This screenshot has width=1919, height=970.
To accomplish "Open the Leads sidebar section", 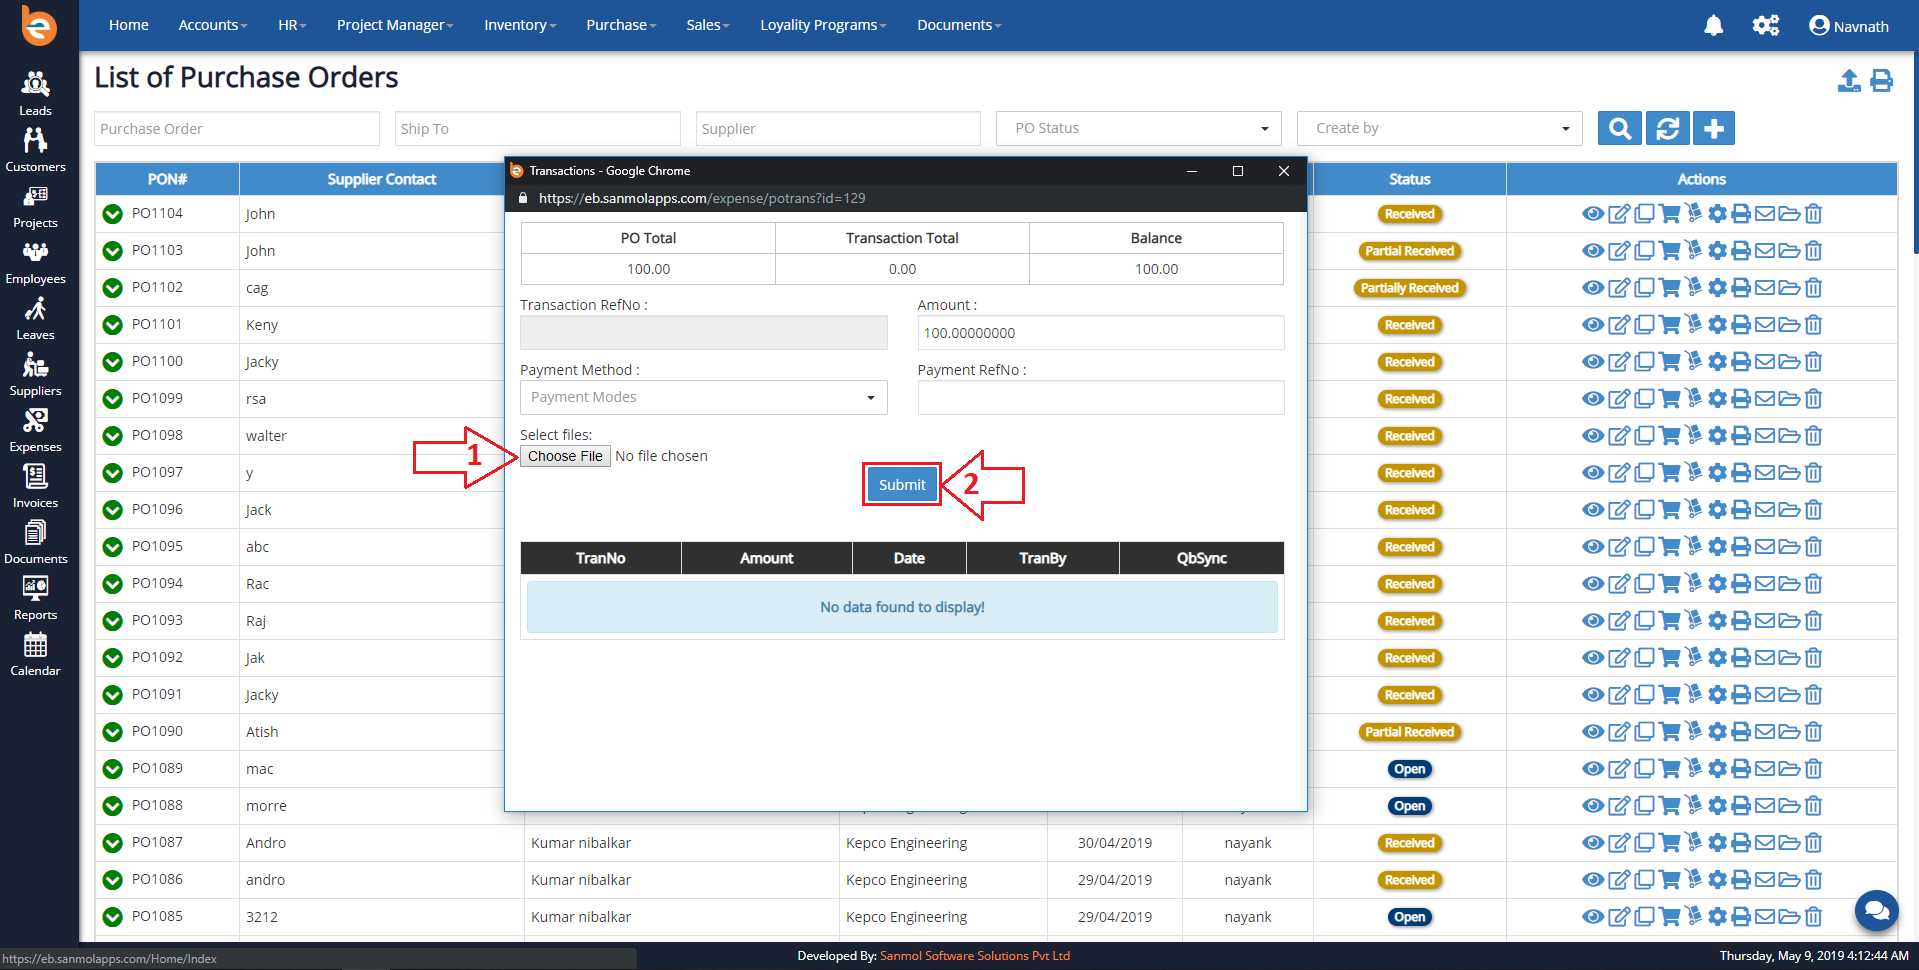I will 35,94.
